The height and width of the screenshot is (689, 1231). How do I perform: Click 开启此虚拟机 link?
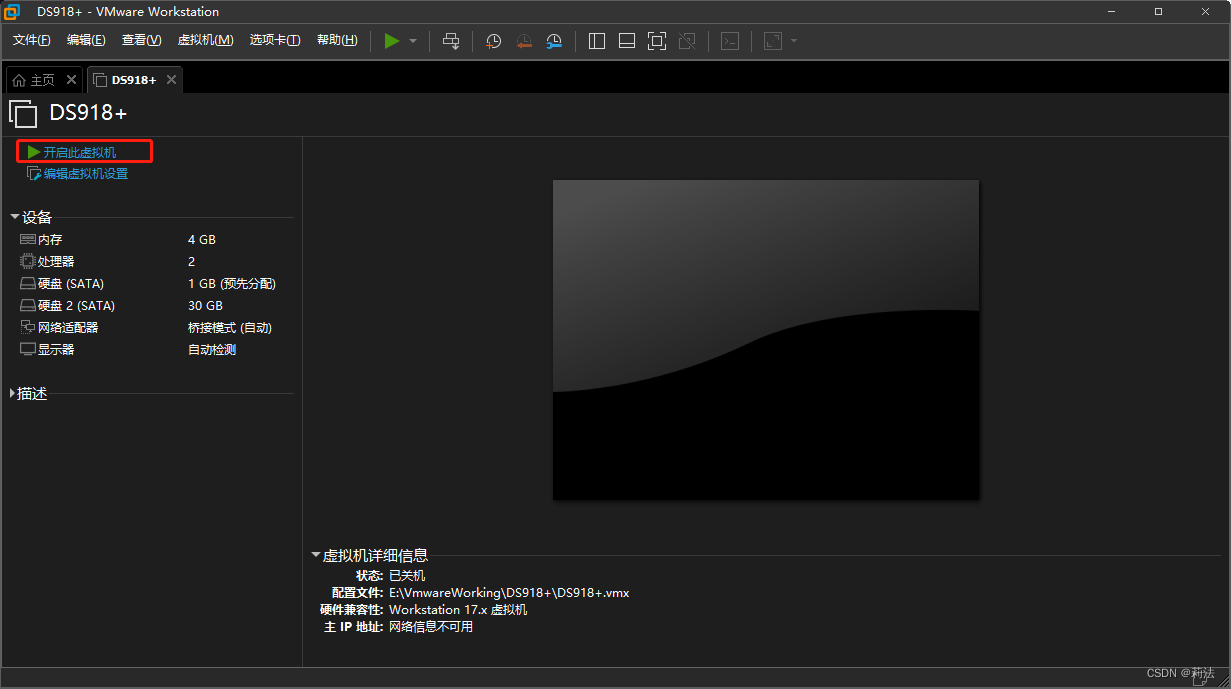coord(80,152)
